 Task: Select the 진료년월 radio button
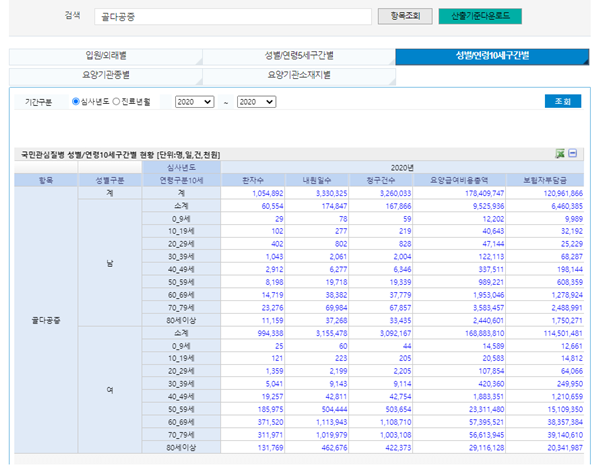(116, 101)
